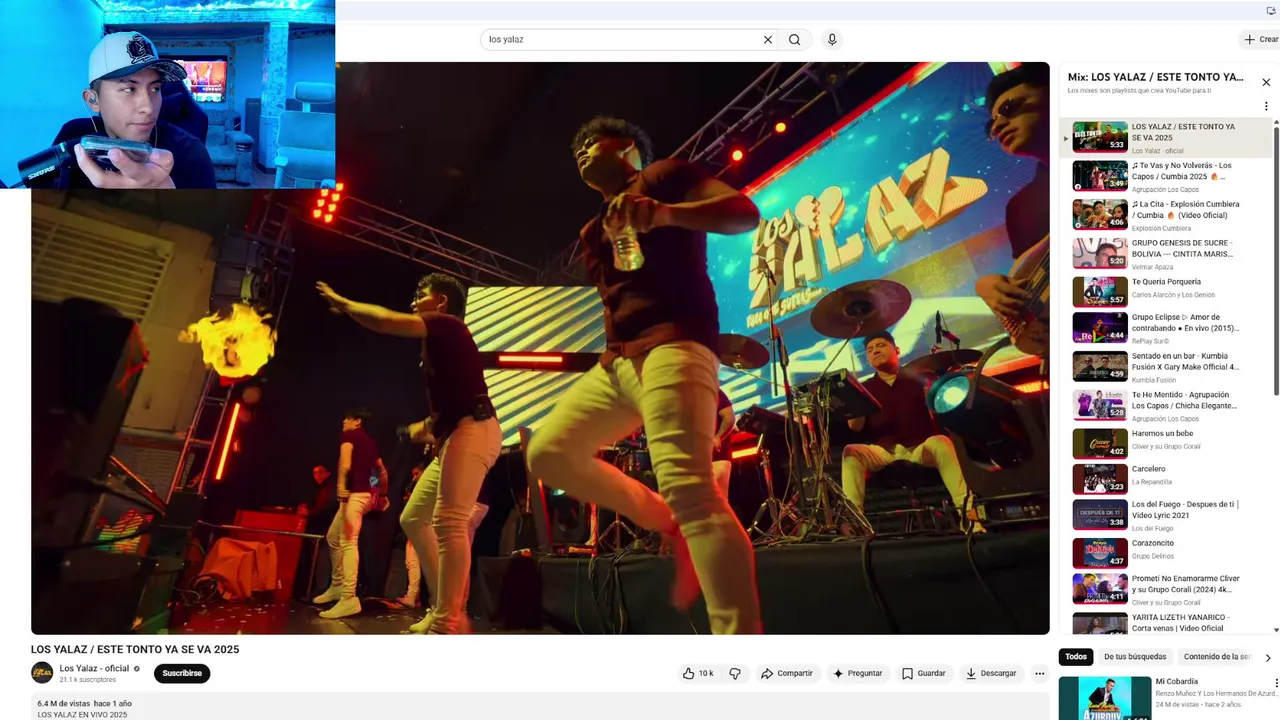Click 'Kumbia Fusión' channel name in playlist
1280x720 pixels.
[1153, 380]
